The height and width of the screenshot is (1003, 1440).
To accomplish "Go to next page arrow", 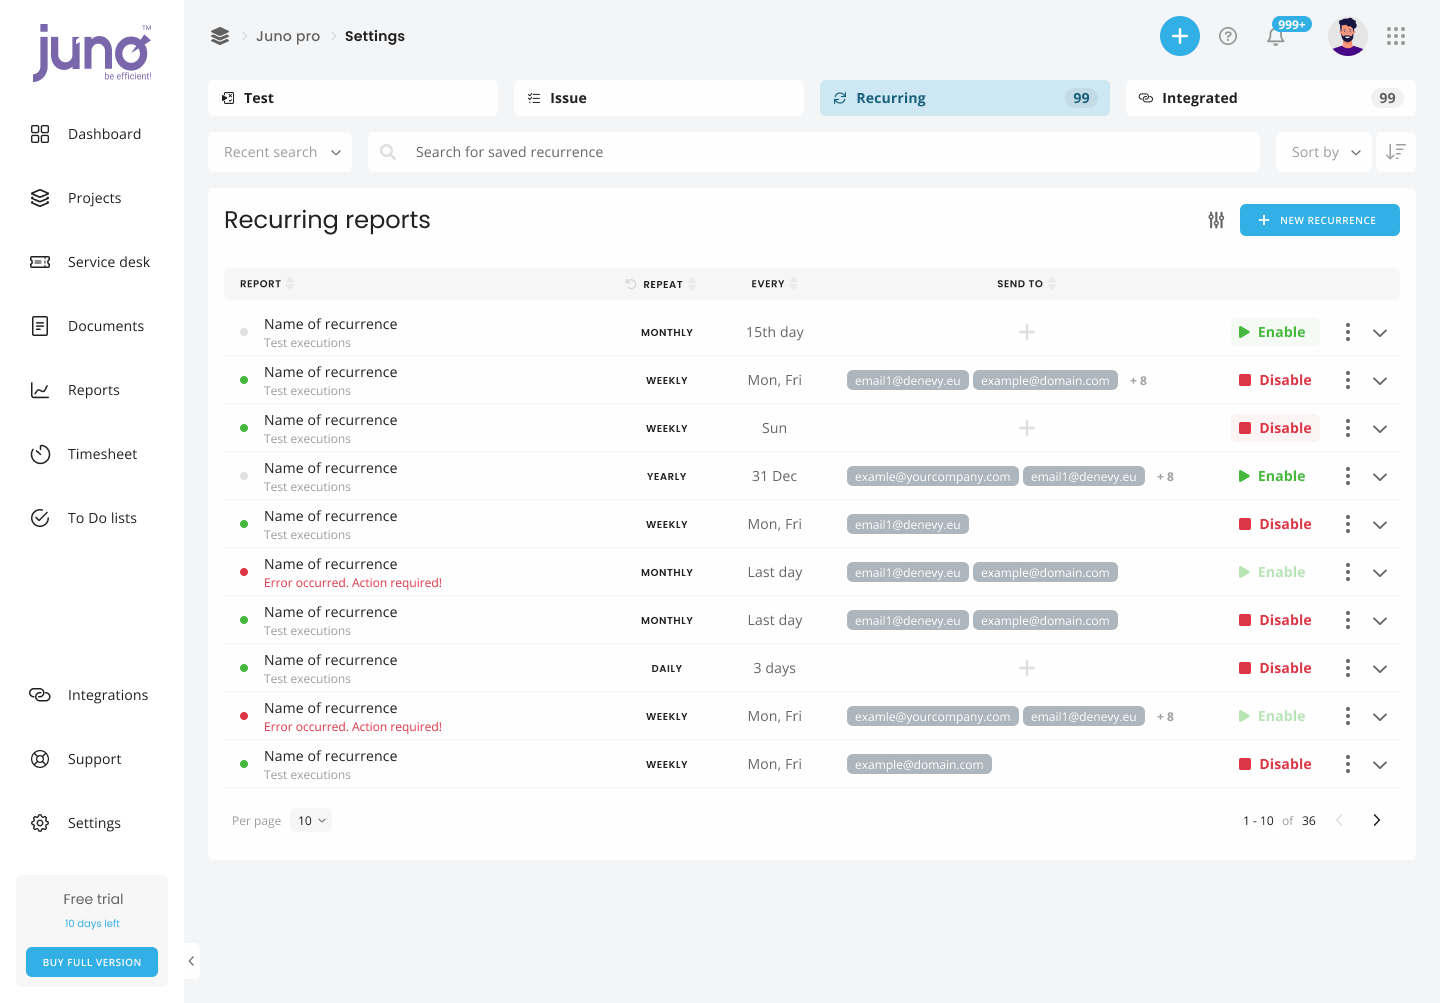I will [x=1377, y=820].
